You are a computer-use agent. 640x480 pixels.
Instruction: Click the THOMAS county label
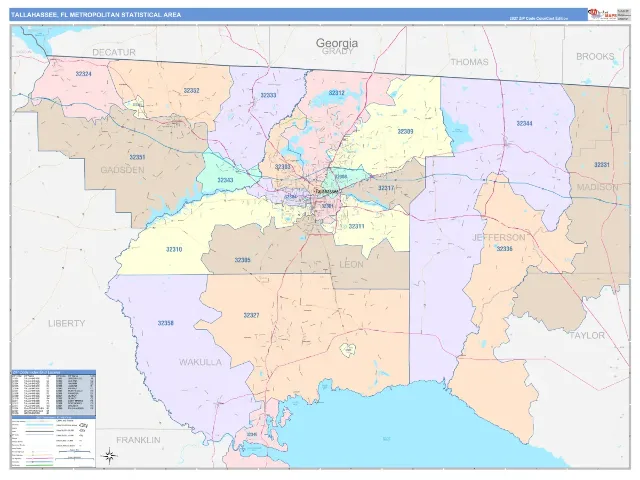click(x=469, y=62)
